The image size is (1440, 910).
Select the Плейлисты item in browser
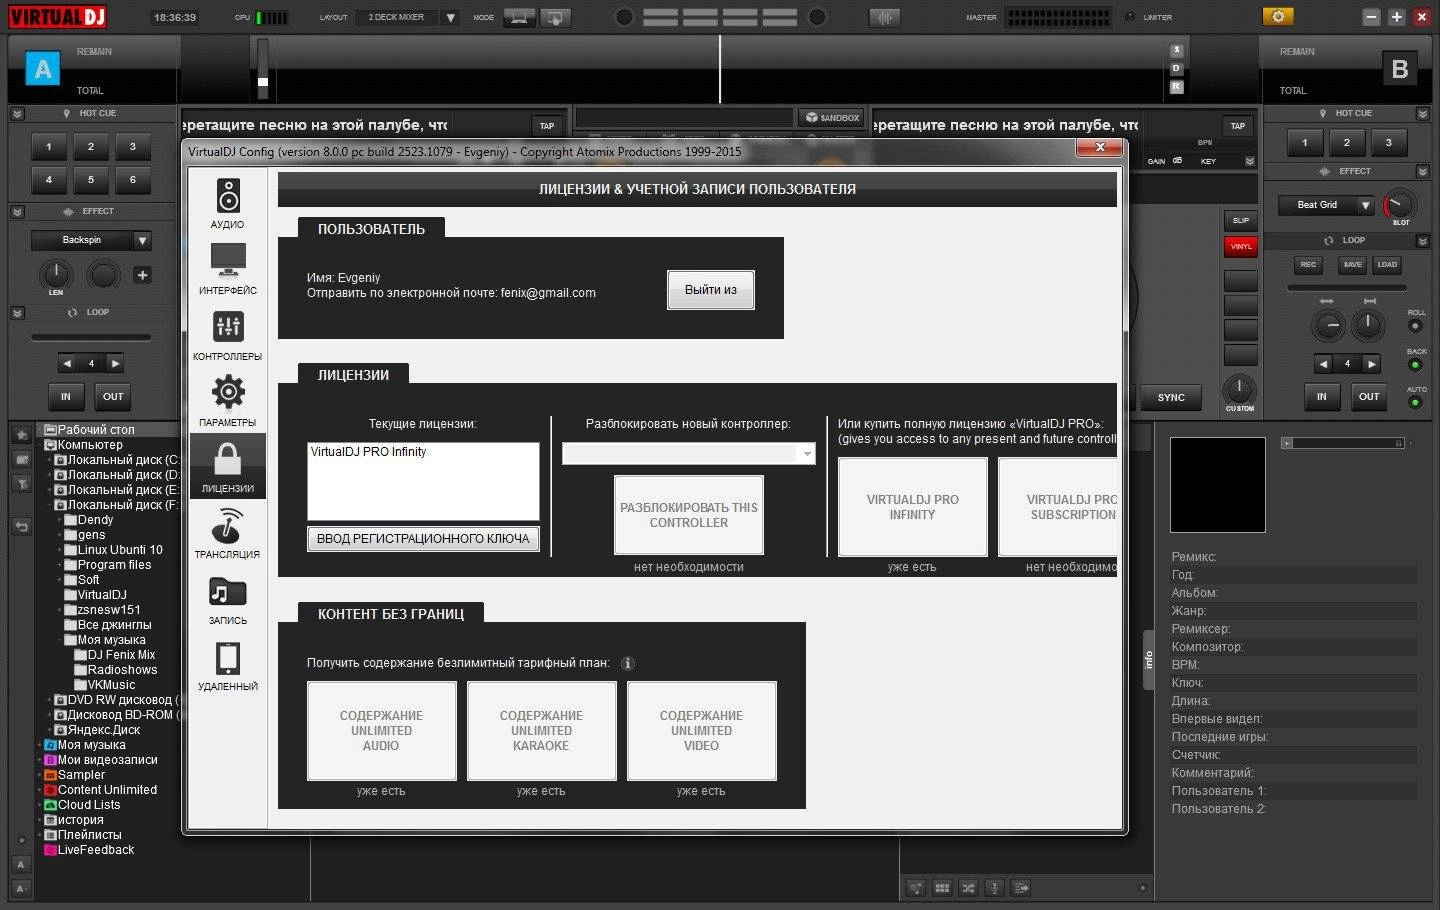[x=82, y=835]
